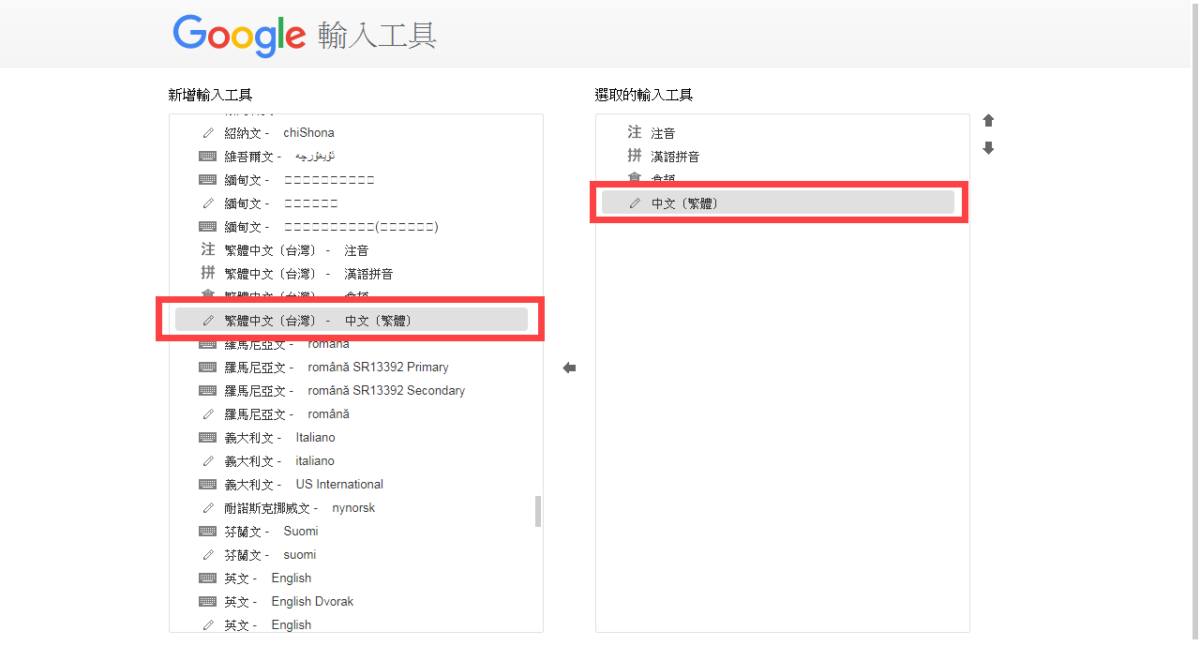The image size is (1200, 646).
Task: Click the keyboard icon beside 義大利文 US International
Action: point(208,484)
